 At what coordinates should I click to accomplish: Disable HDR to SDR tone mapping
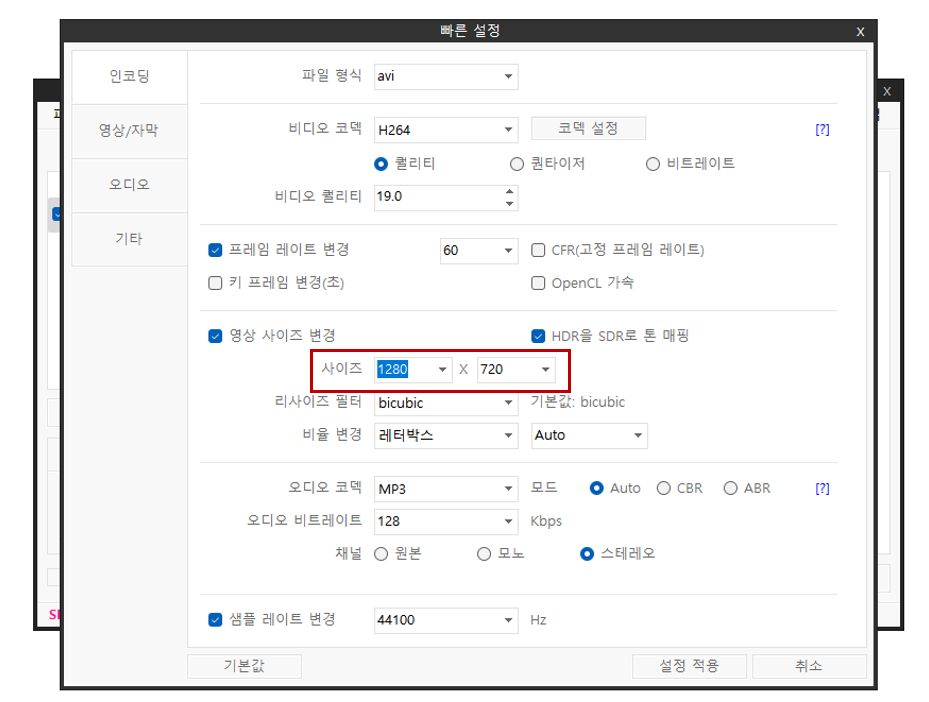[537, 336]
